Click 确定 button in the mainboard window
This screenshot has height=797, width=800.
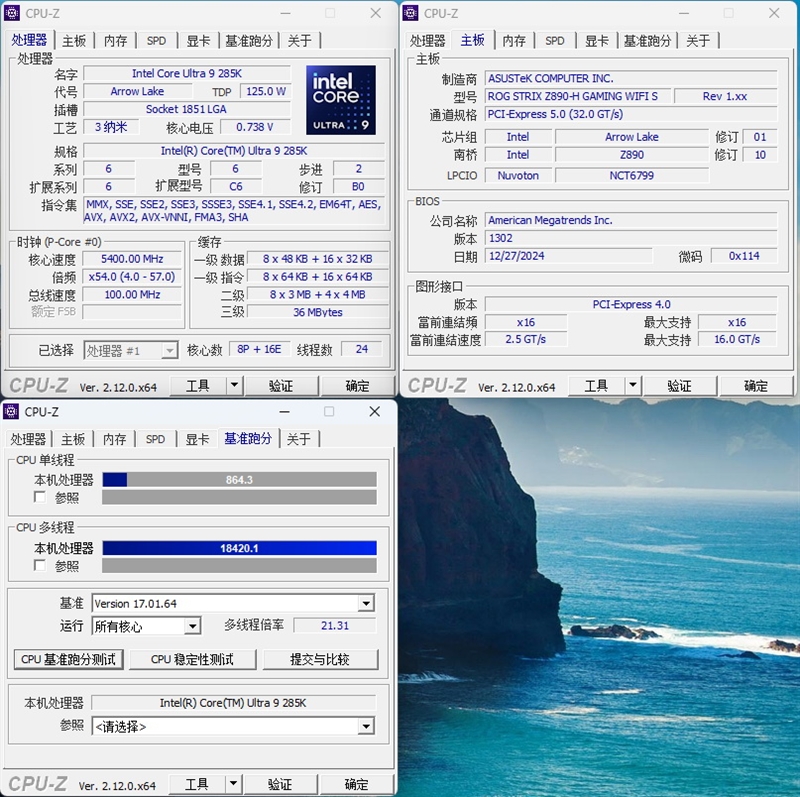point(756,386)
